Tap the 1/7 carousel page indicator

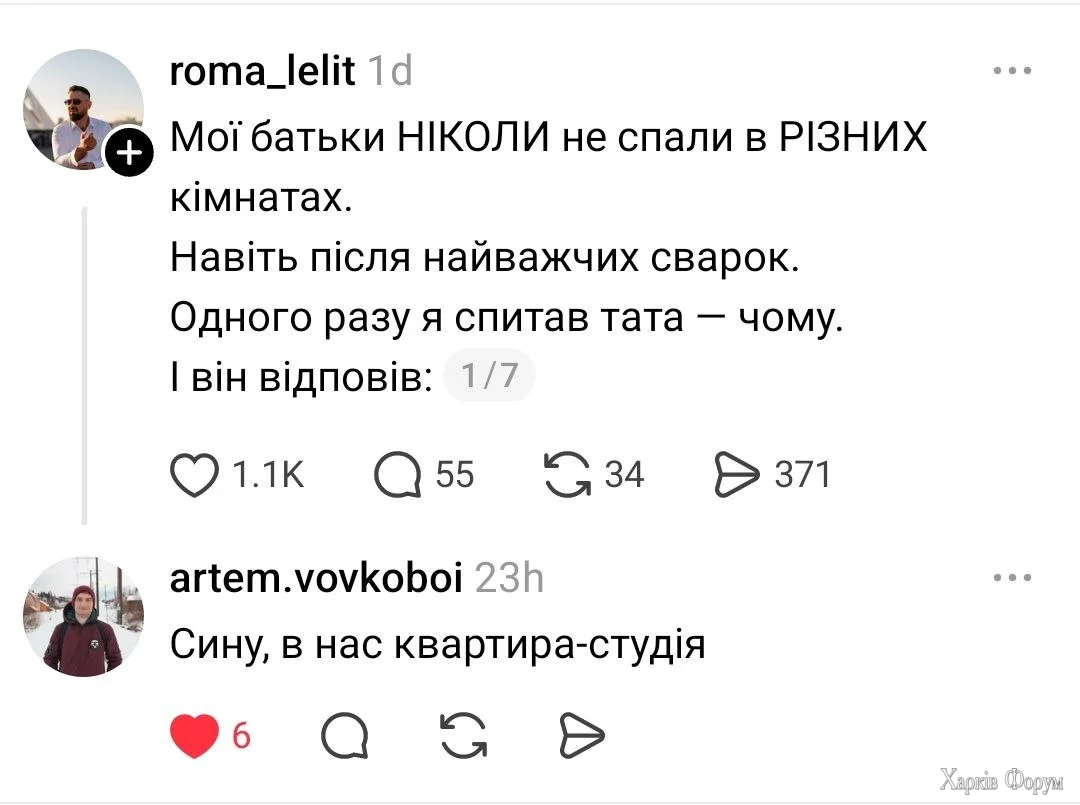[489, 374]
